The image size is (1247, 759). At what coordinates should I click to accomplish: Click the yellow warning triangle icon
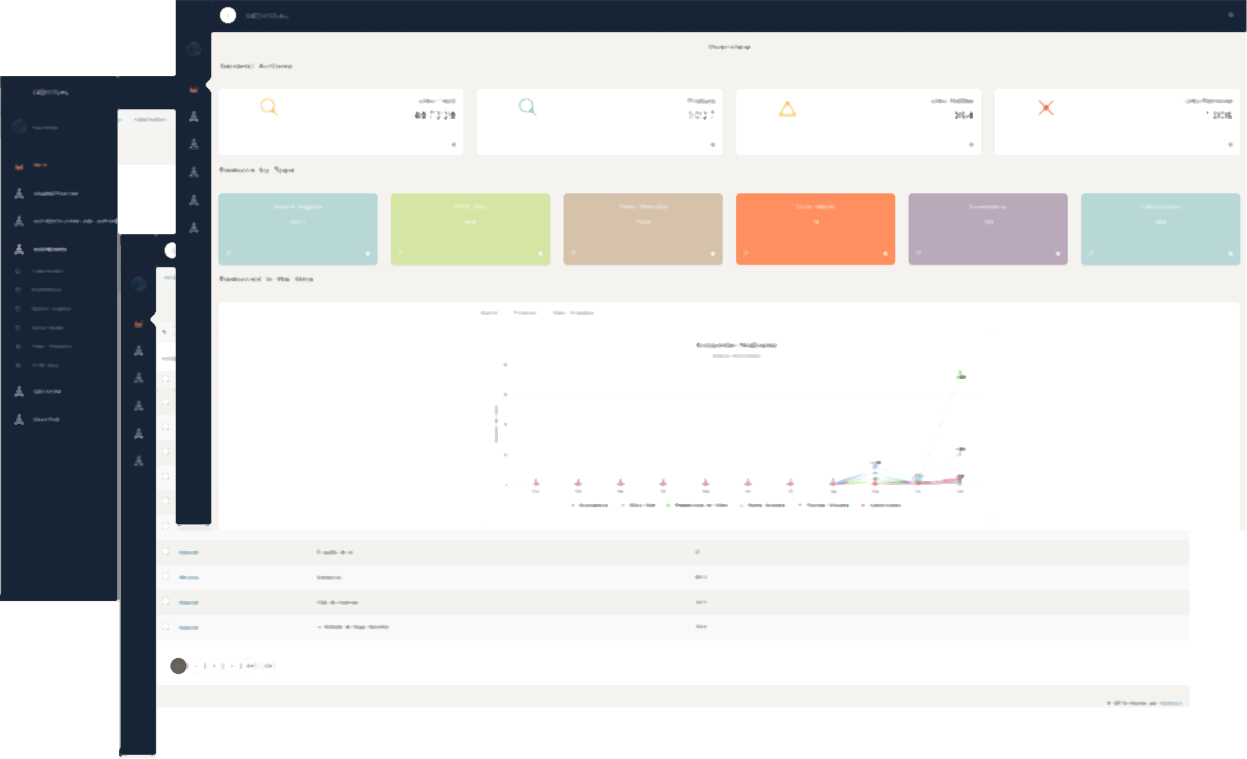point(788,109)
